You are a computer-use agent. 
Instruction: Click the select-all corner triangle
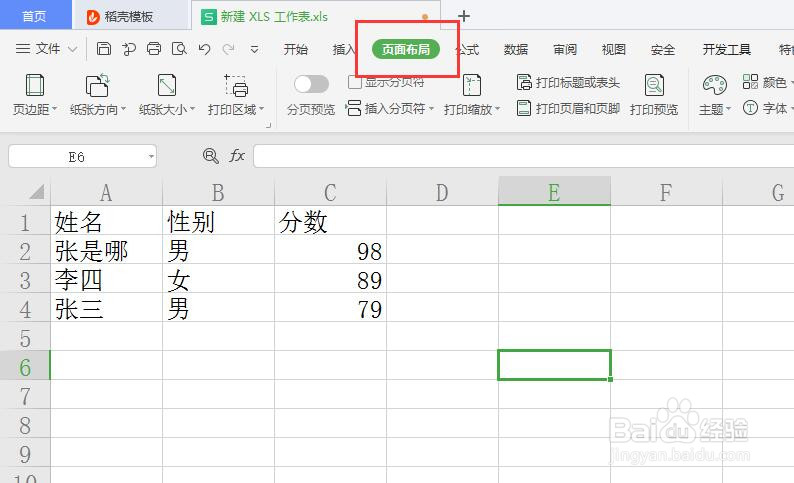point(36,192)
